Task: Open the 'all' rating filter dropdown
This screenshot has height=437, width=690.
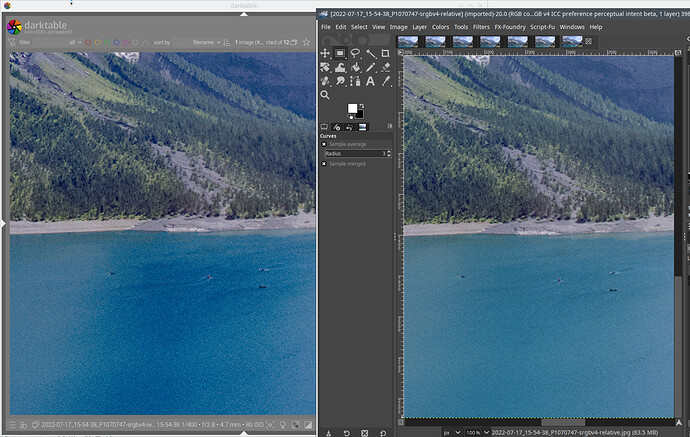Action: (74, 42)
